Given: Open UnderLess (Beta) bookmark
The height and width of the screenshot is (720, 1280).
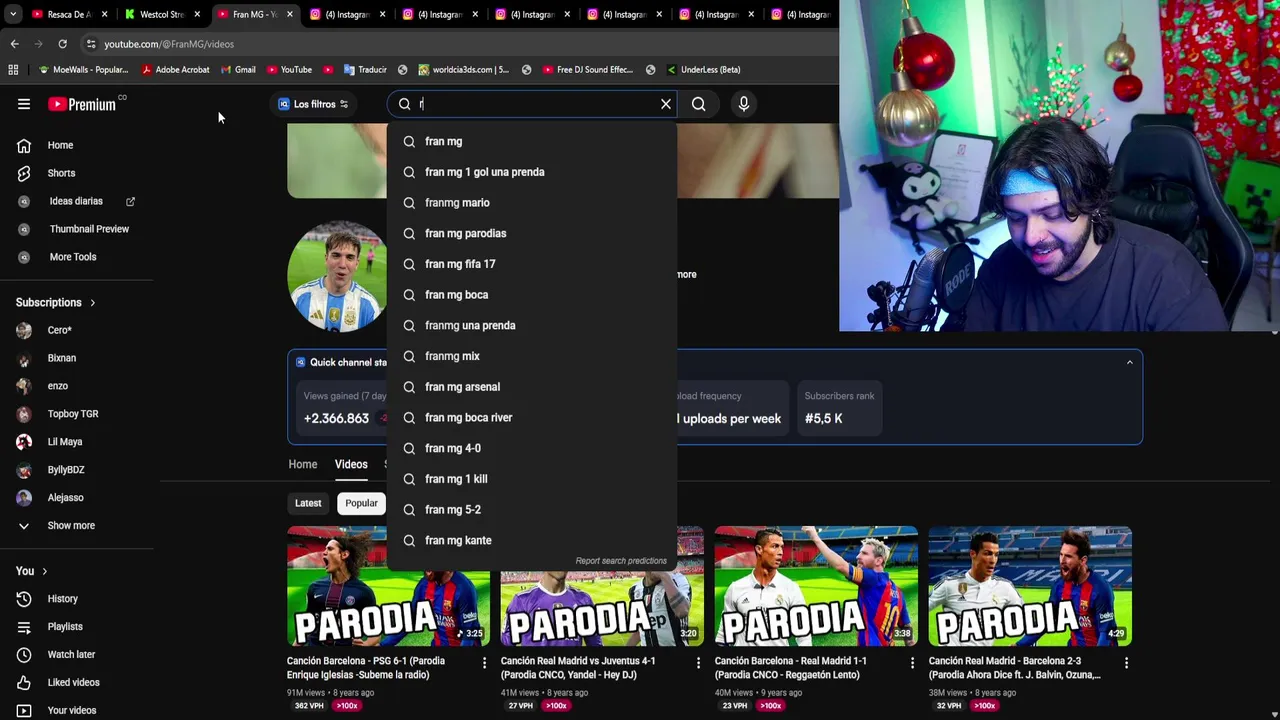Looking at the screenshot, I should [703, 70].
